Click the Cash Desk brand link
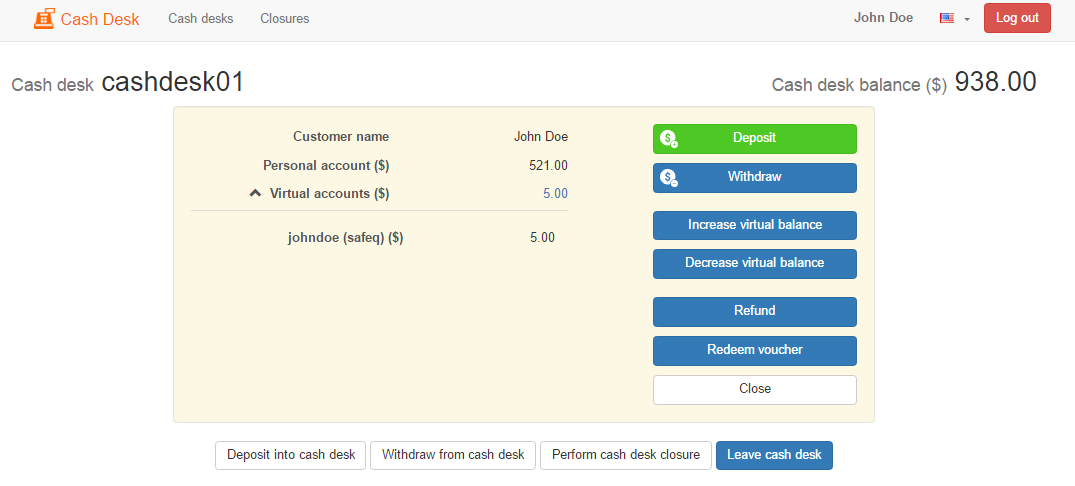Viewport: 1075px width, 486px height. (x=100, y=19)
